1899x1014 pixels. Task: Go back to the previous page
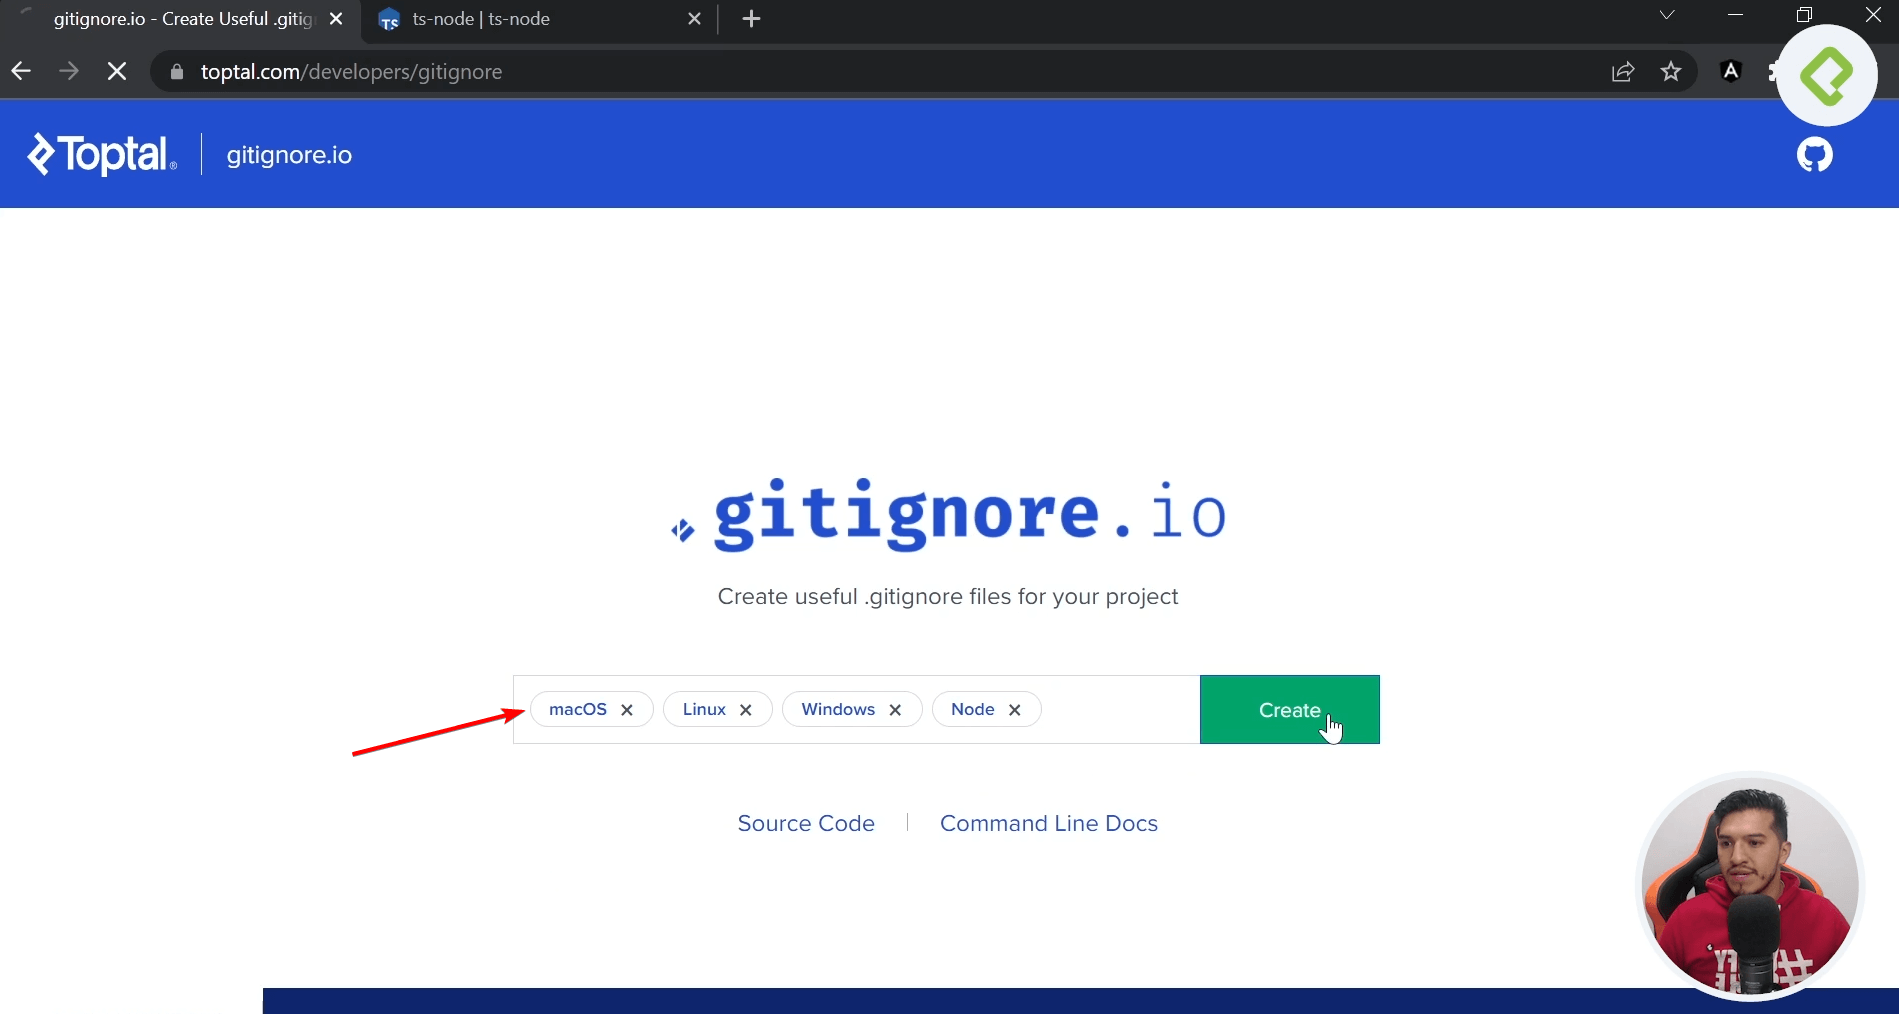pyautogui.click(x=21, y=71)
